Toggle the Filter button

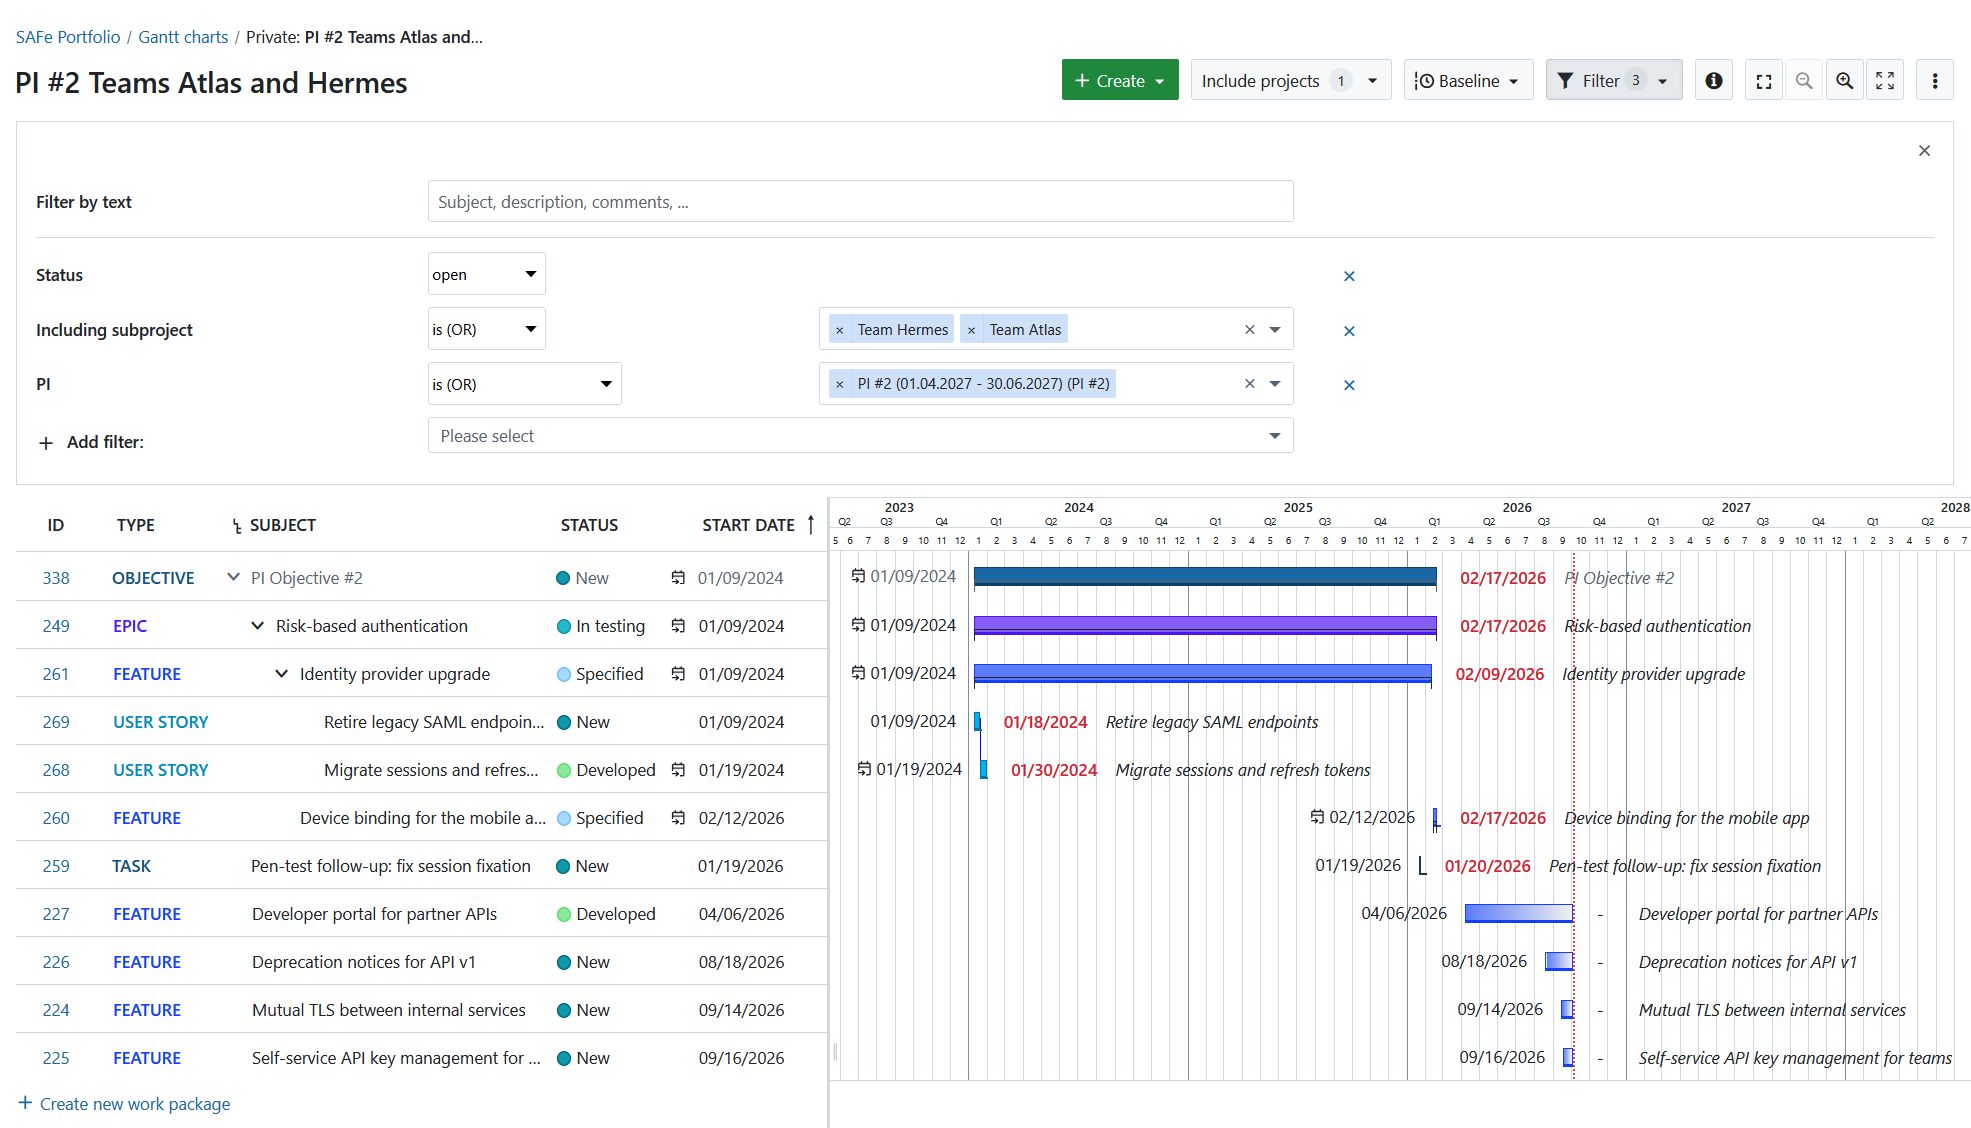click(1613, 81)
